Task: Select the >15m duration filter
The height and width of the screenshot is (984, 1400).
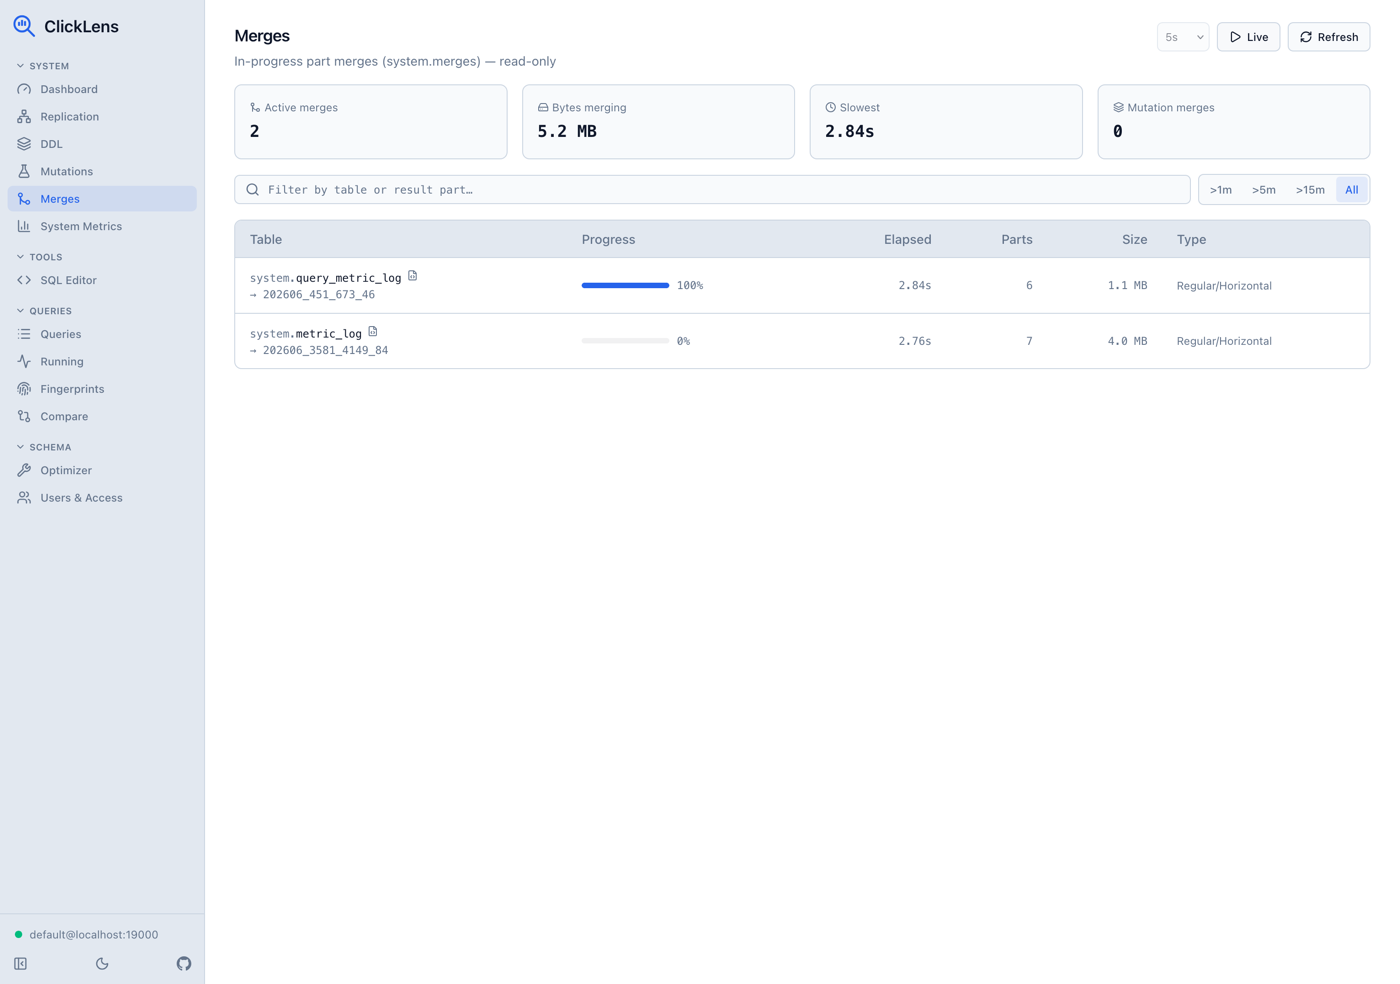Action: pos(1310,190)
